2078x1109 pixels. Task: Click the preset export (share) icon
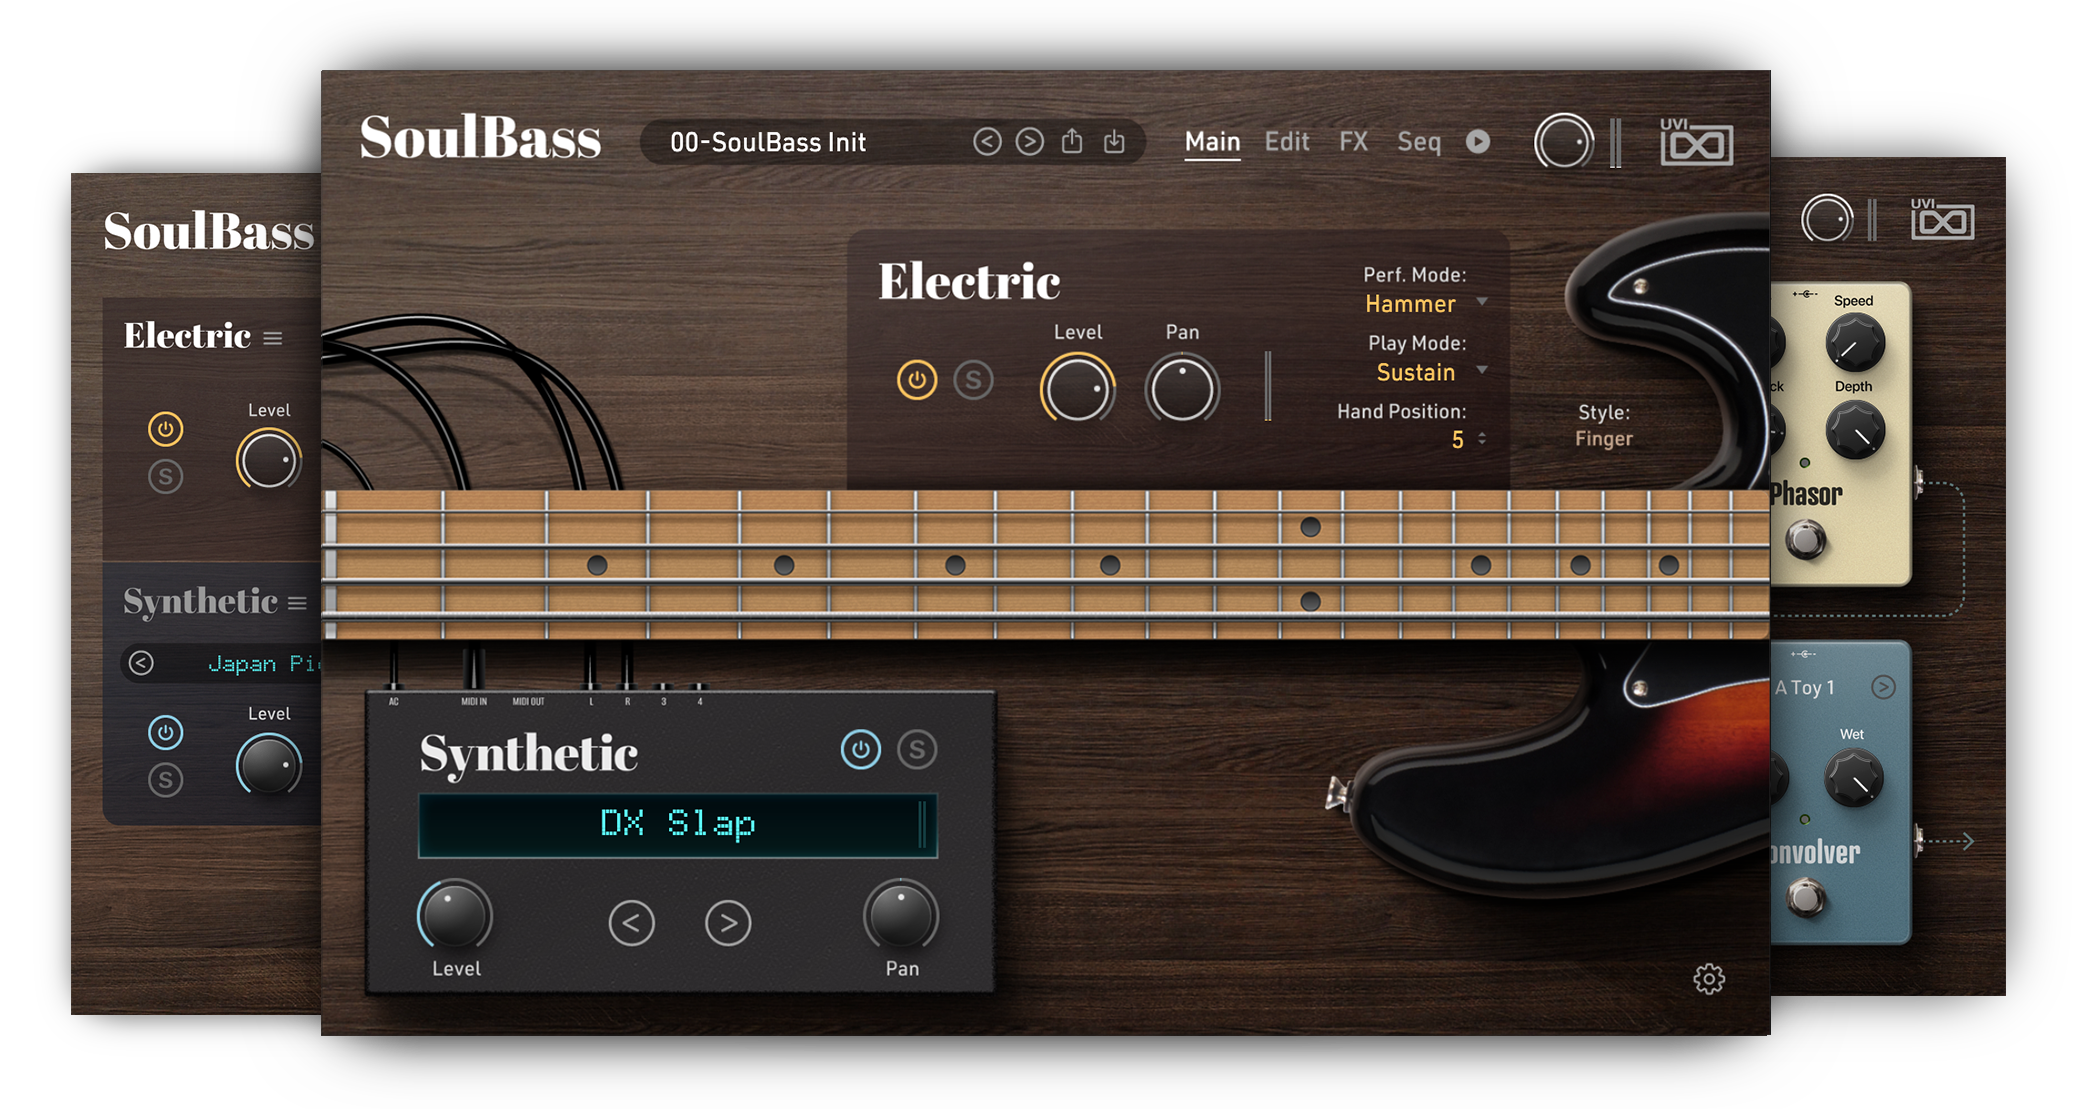1072,141
